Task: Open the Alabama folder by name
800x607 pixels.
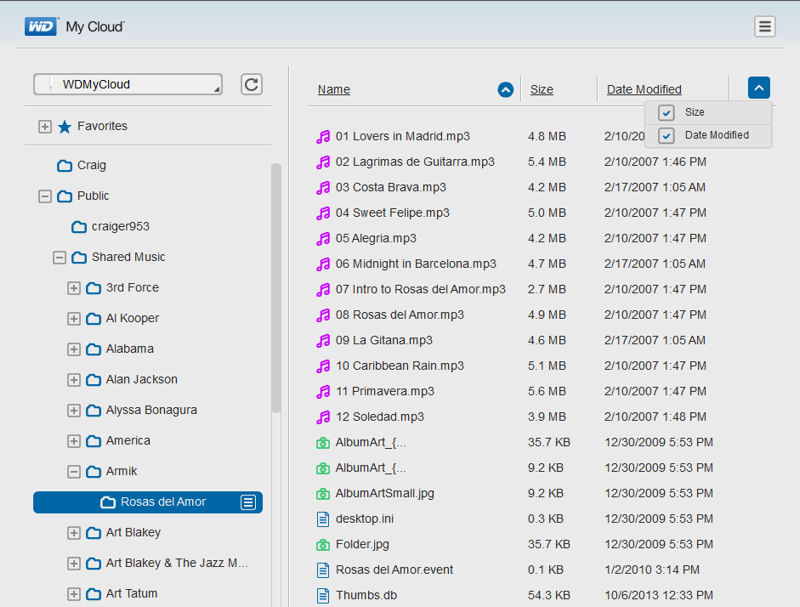Action: [x=130, y=349]
